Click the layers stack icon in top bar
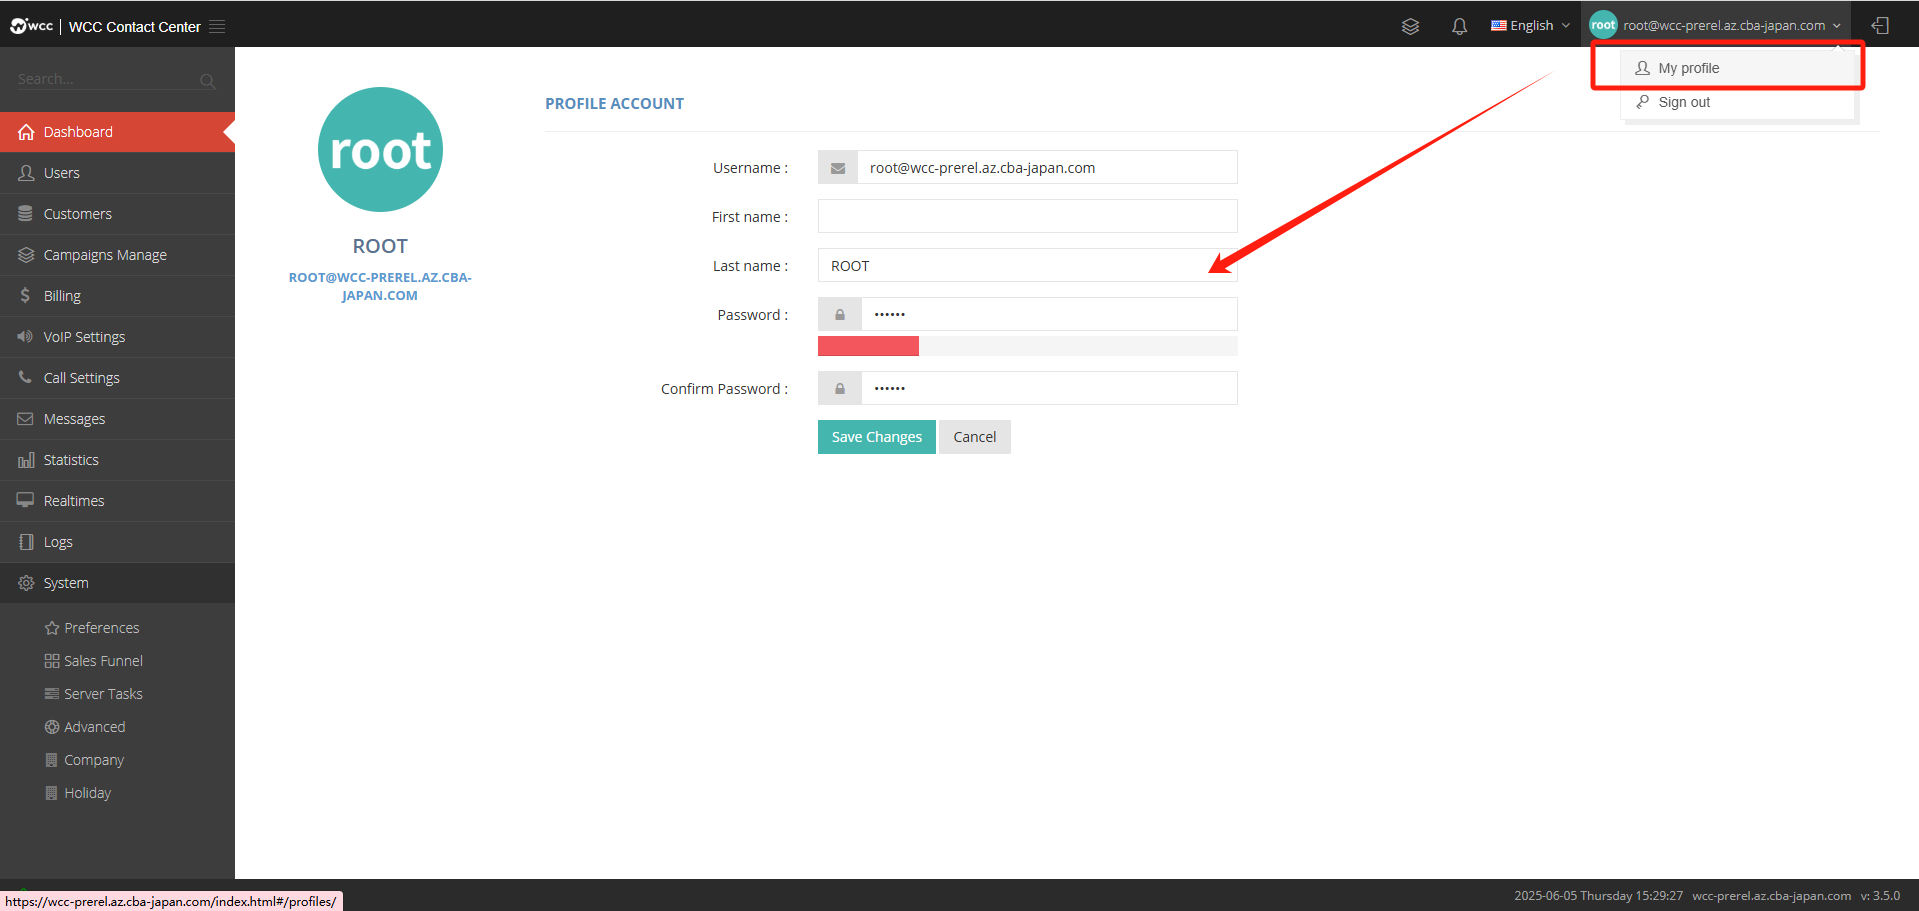This screenshot has width=1919, height=911. [x=1410, y=26]
